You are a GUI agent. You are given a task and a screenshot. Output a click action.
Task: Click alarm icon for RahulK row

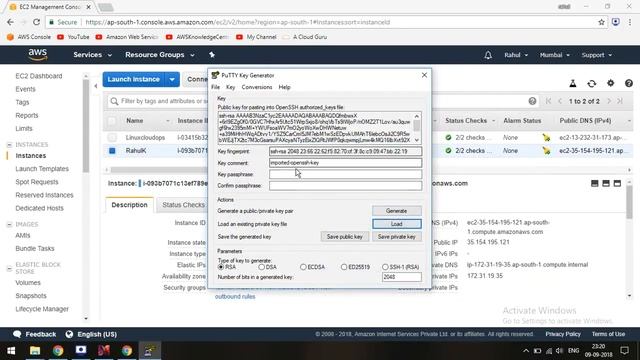[x=546, y=151]
